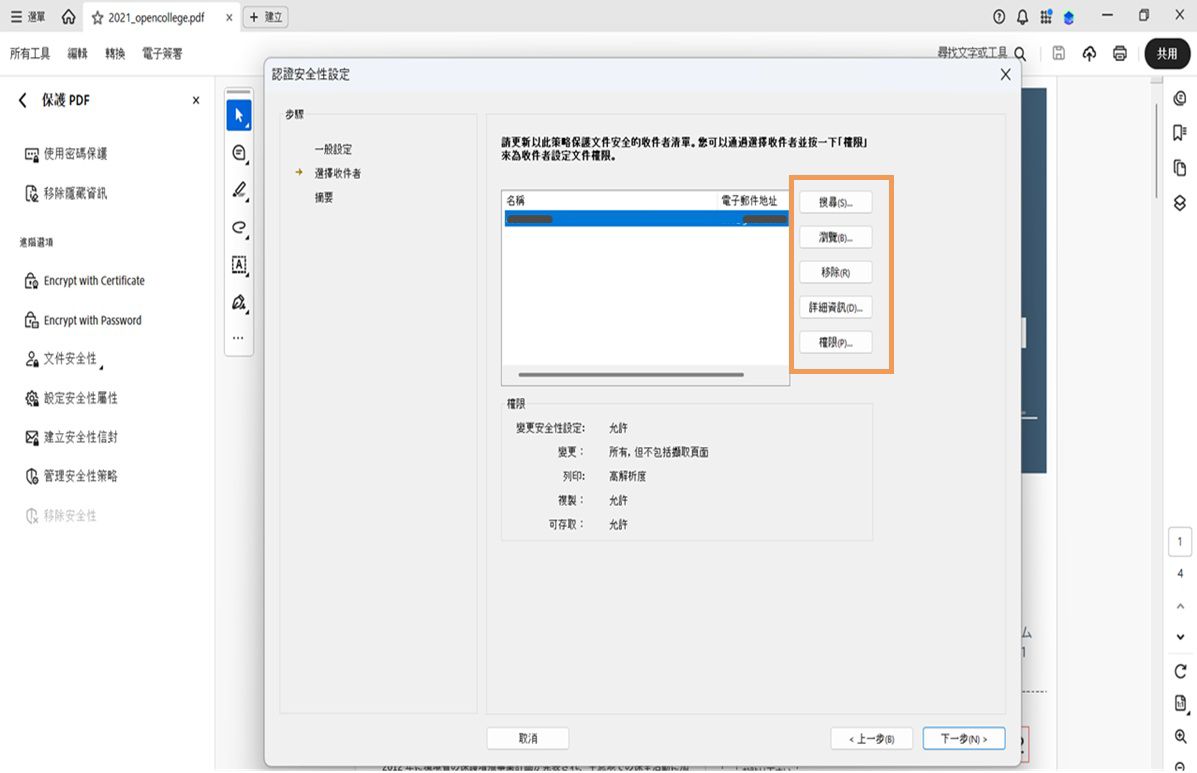Viewport: 1197px width, 773px height.
Task: Open the share document icon
Action: click(x=1089, y=53)
